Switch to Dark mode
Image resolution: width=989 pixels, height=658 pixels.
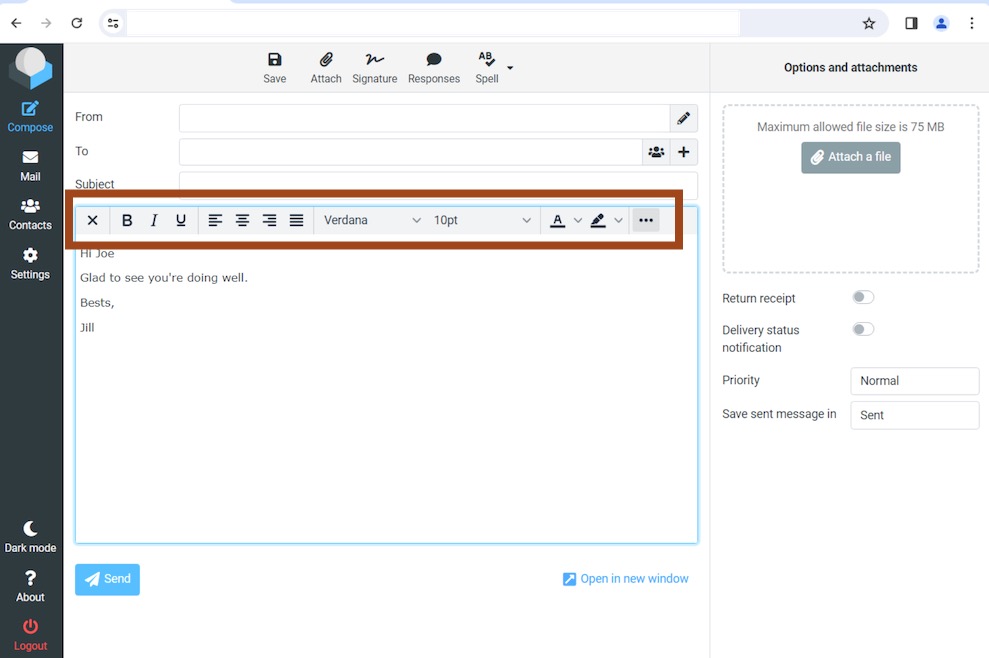30,536
